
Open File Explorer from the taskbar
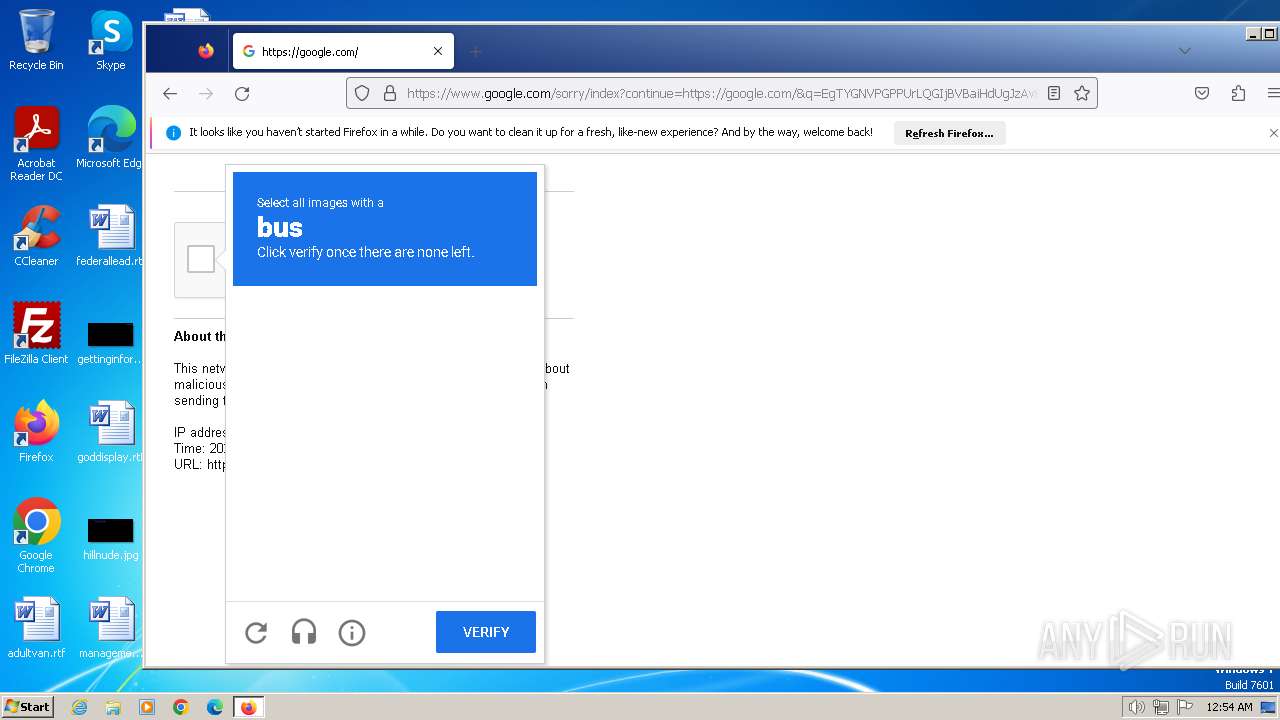(x=113, y=707)
